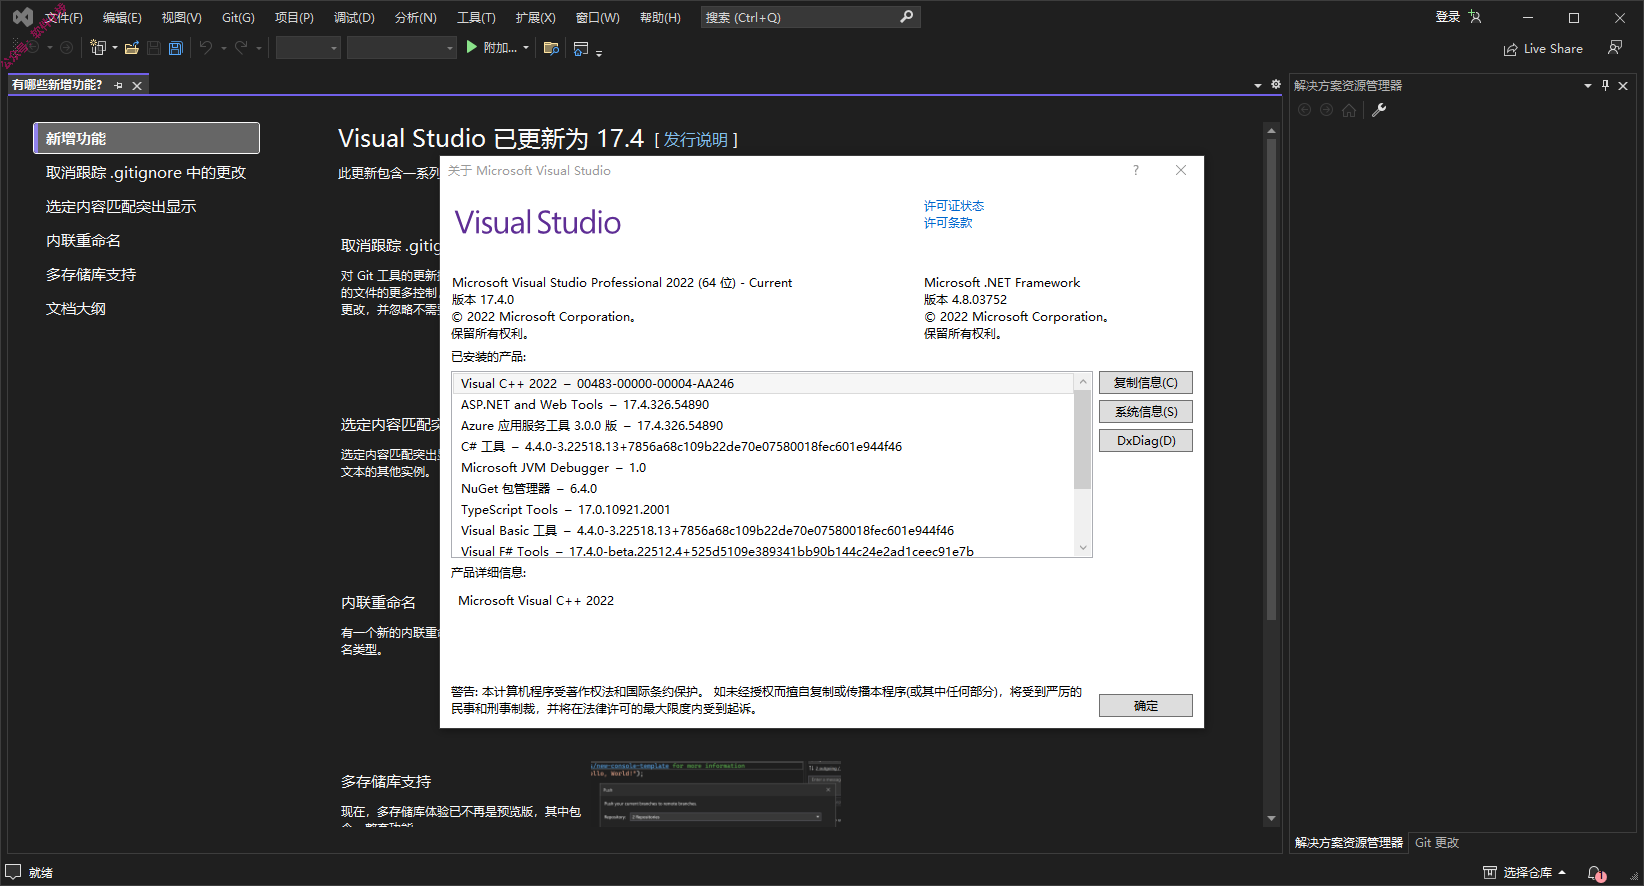
Task: Open the 编辑(E) menu
Action: click(122, 17)
